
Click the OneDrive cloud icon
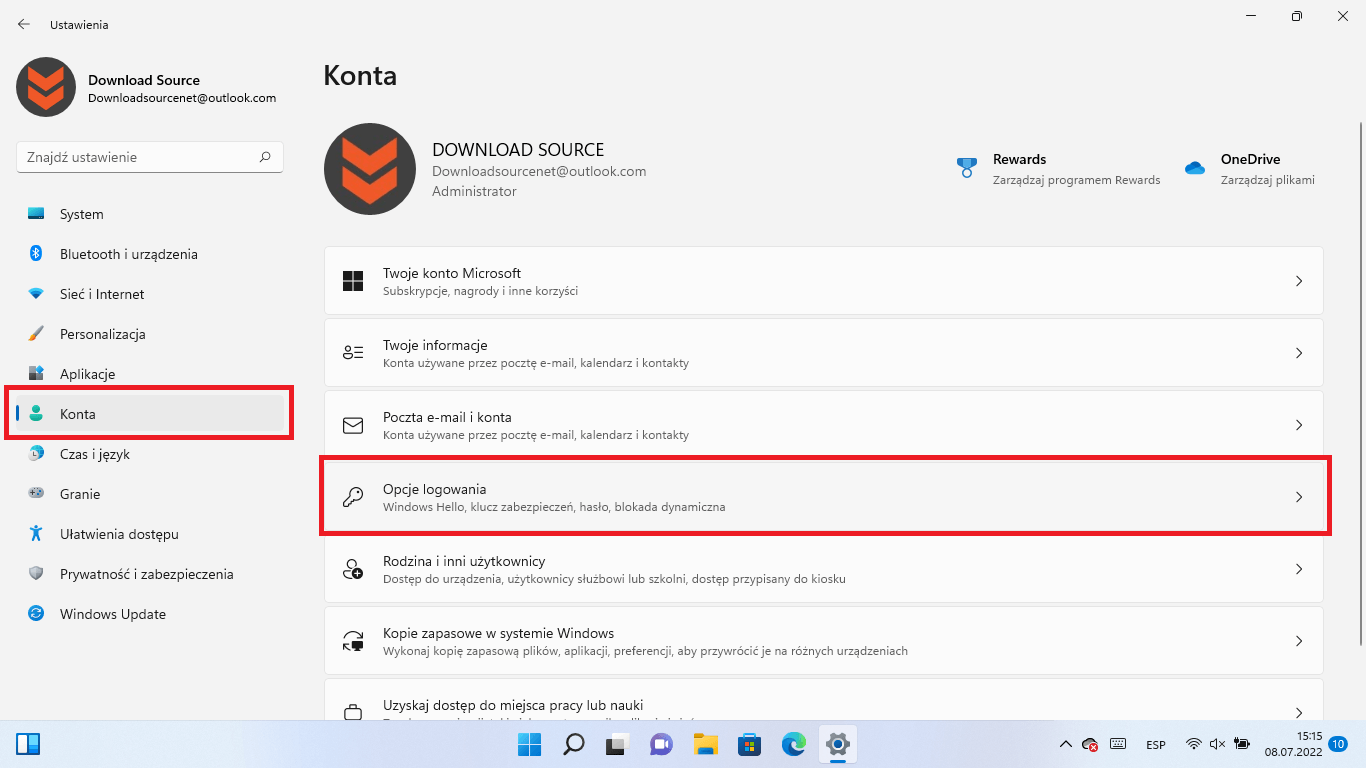pos(1194,168)
